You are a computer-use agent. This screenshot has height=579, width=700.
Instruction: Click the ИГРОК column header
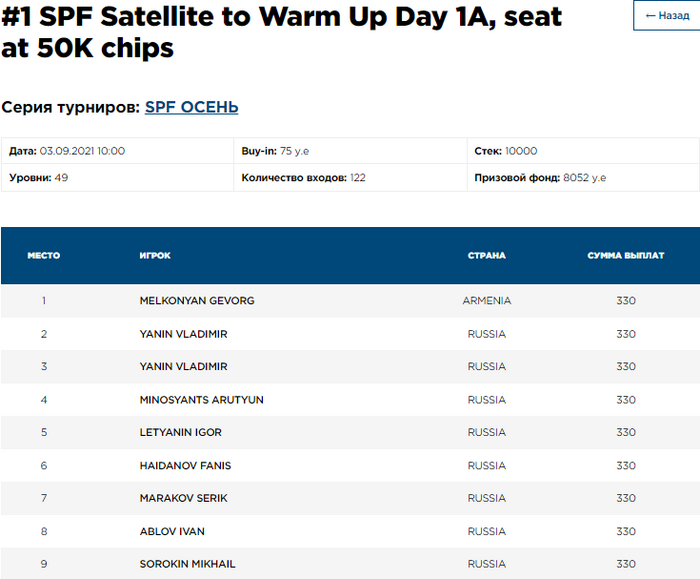(155, 256)
